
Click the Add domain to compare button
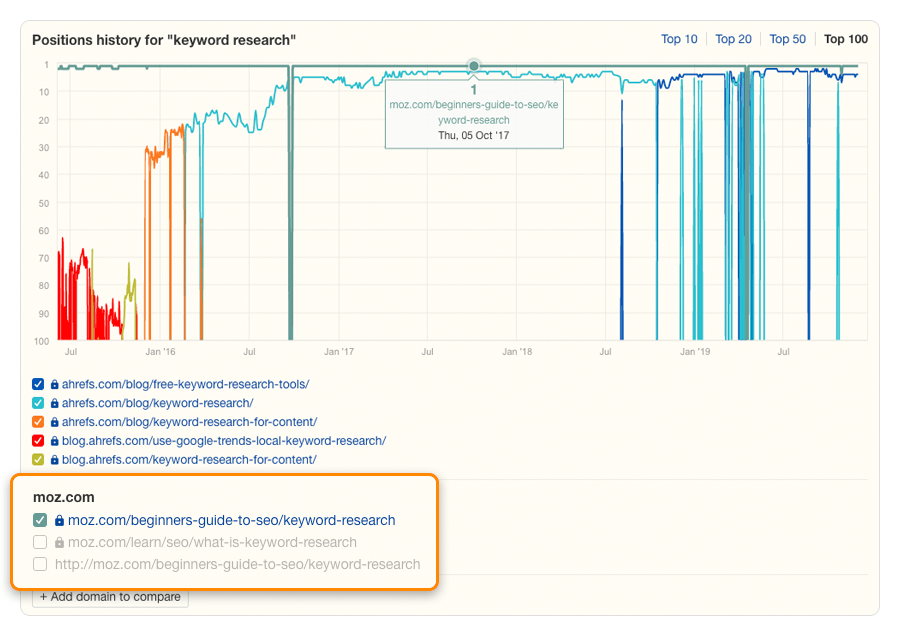(x=110, y=597)
